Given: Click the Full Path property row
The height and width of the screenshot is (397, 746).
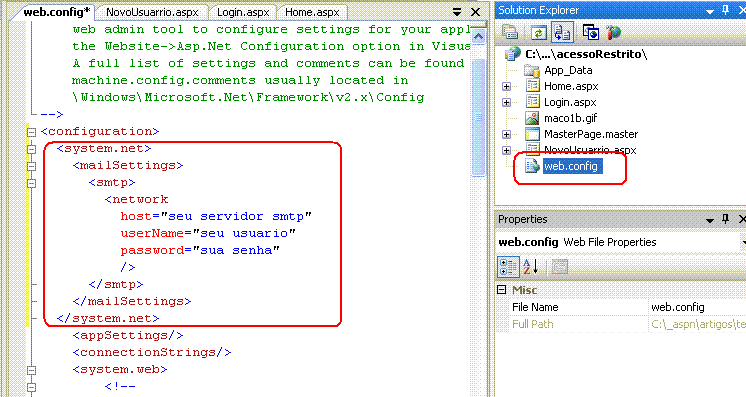Looking at the screenshot, I should pos(620,324).
